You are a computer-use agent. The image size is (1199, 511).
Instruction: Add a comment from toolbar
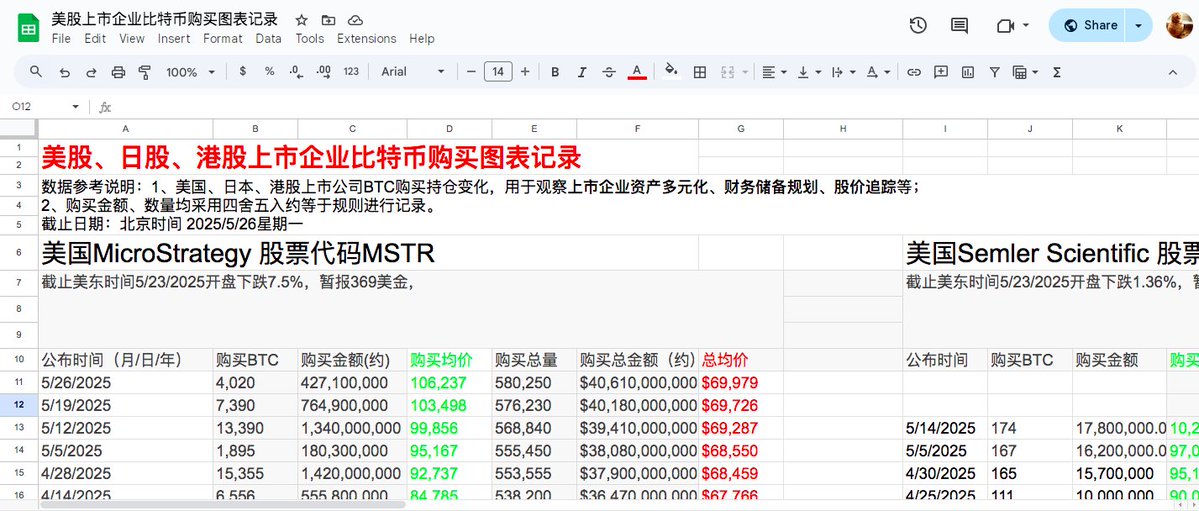tap(941, 72)
